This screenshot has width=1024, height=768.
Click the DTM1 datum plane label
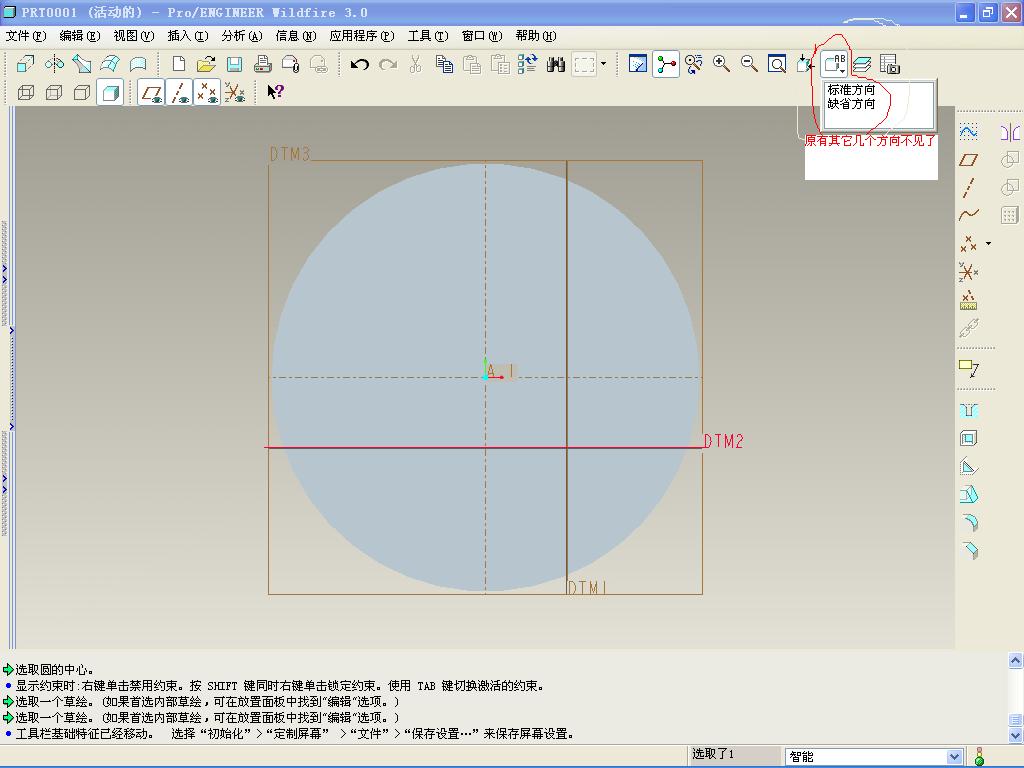pos(588,588)
